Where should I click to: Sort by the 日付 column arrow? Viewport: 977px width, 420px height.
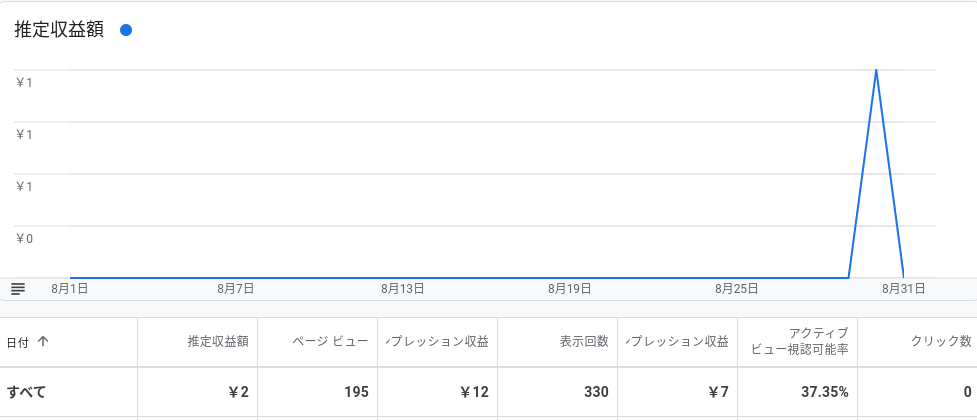point(43,341)
